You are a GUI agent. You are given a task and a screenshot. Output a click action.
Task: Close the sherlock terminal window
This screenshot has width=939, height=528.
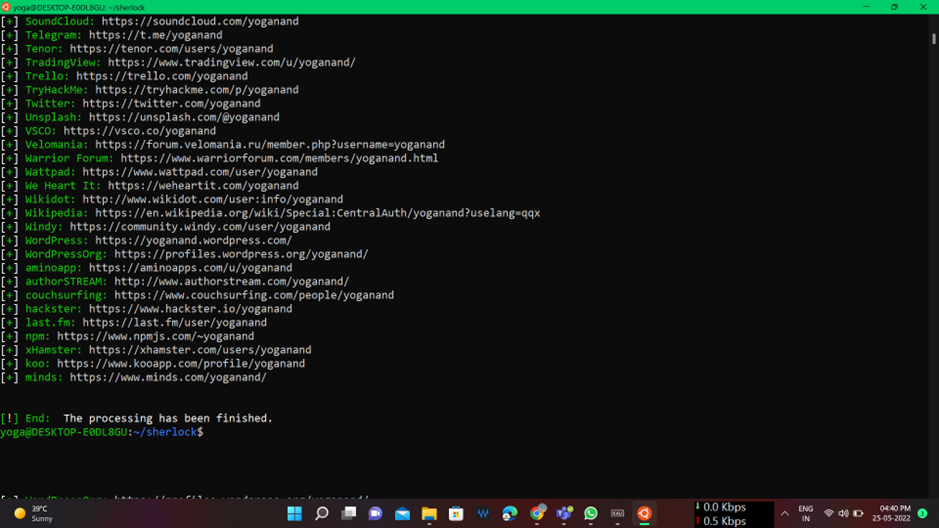click(x=923, y=7)
